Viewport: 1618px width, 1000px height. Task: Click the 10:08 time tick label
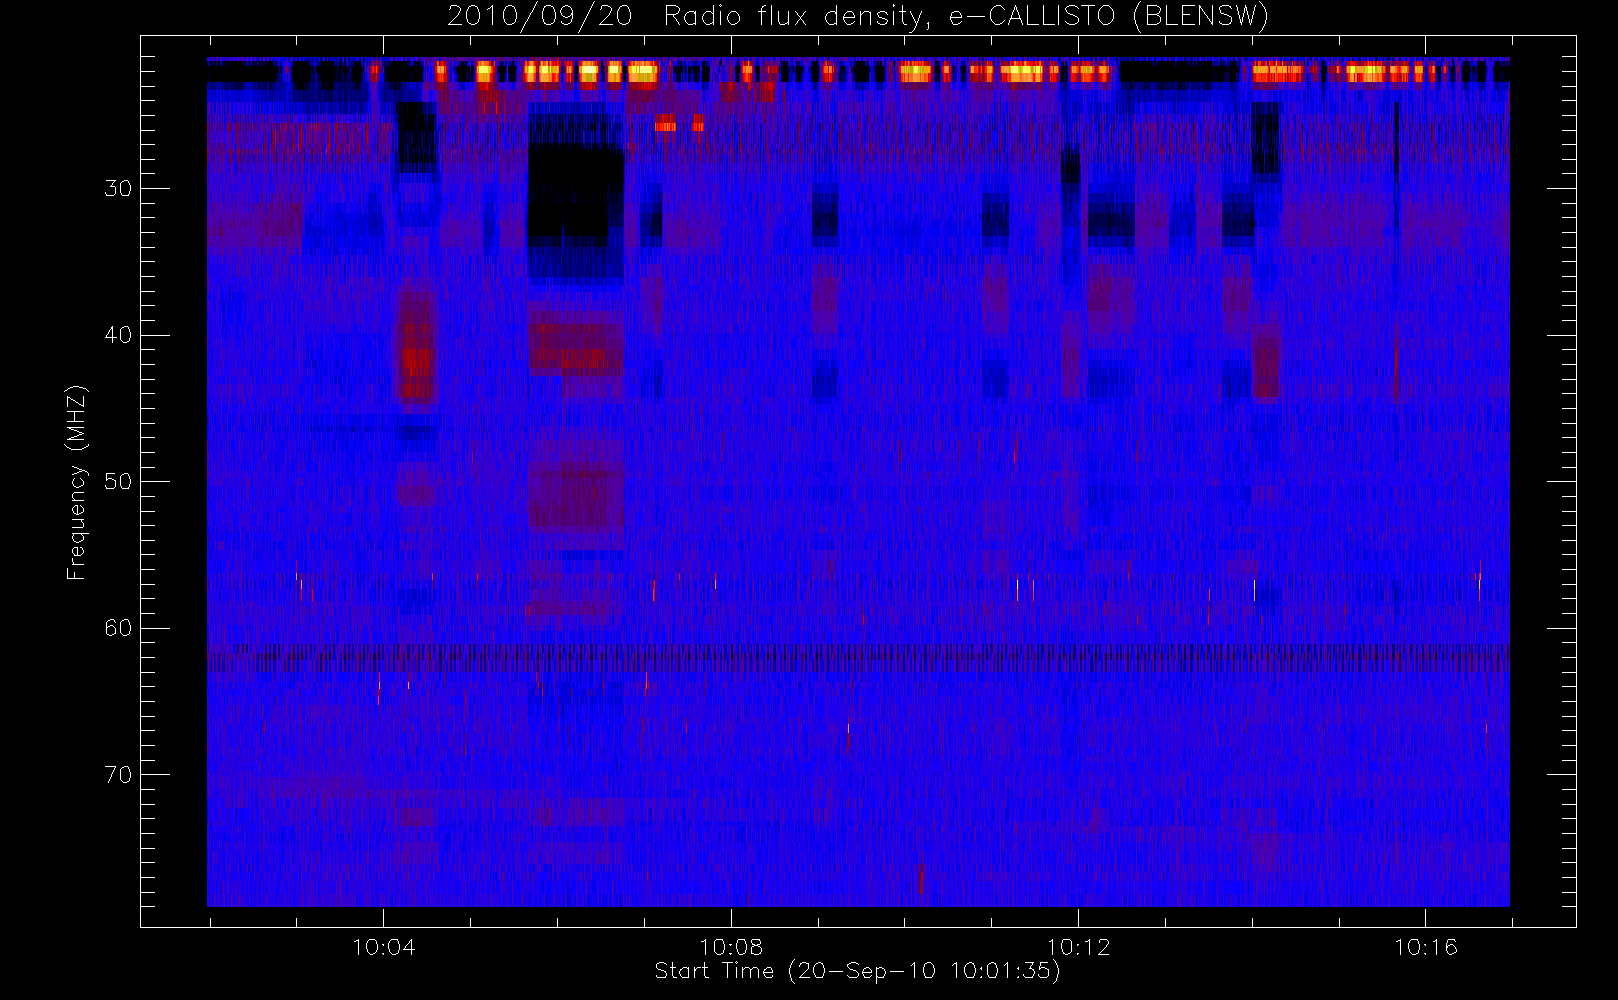click(x=731, y=947)
